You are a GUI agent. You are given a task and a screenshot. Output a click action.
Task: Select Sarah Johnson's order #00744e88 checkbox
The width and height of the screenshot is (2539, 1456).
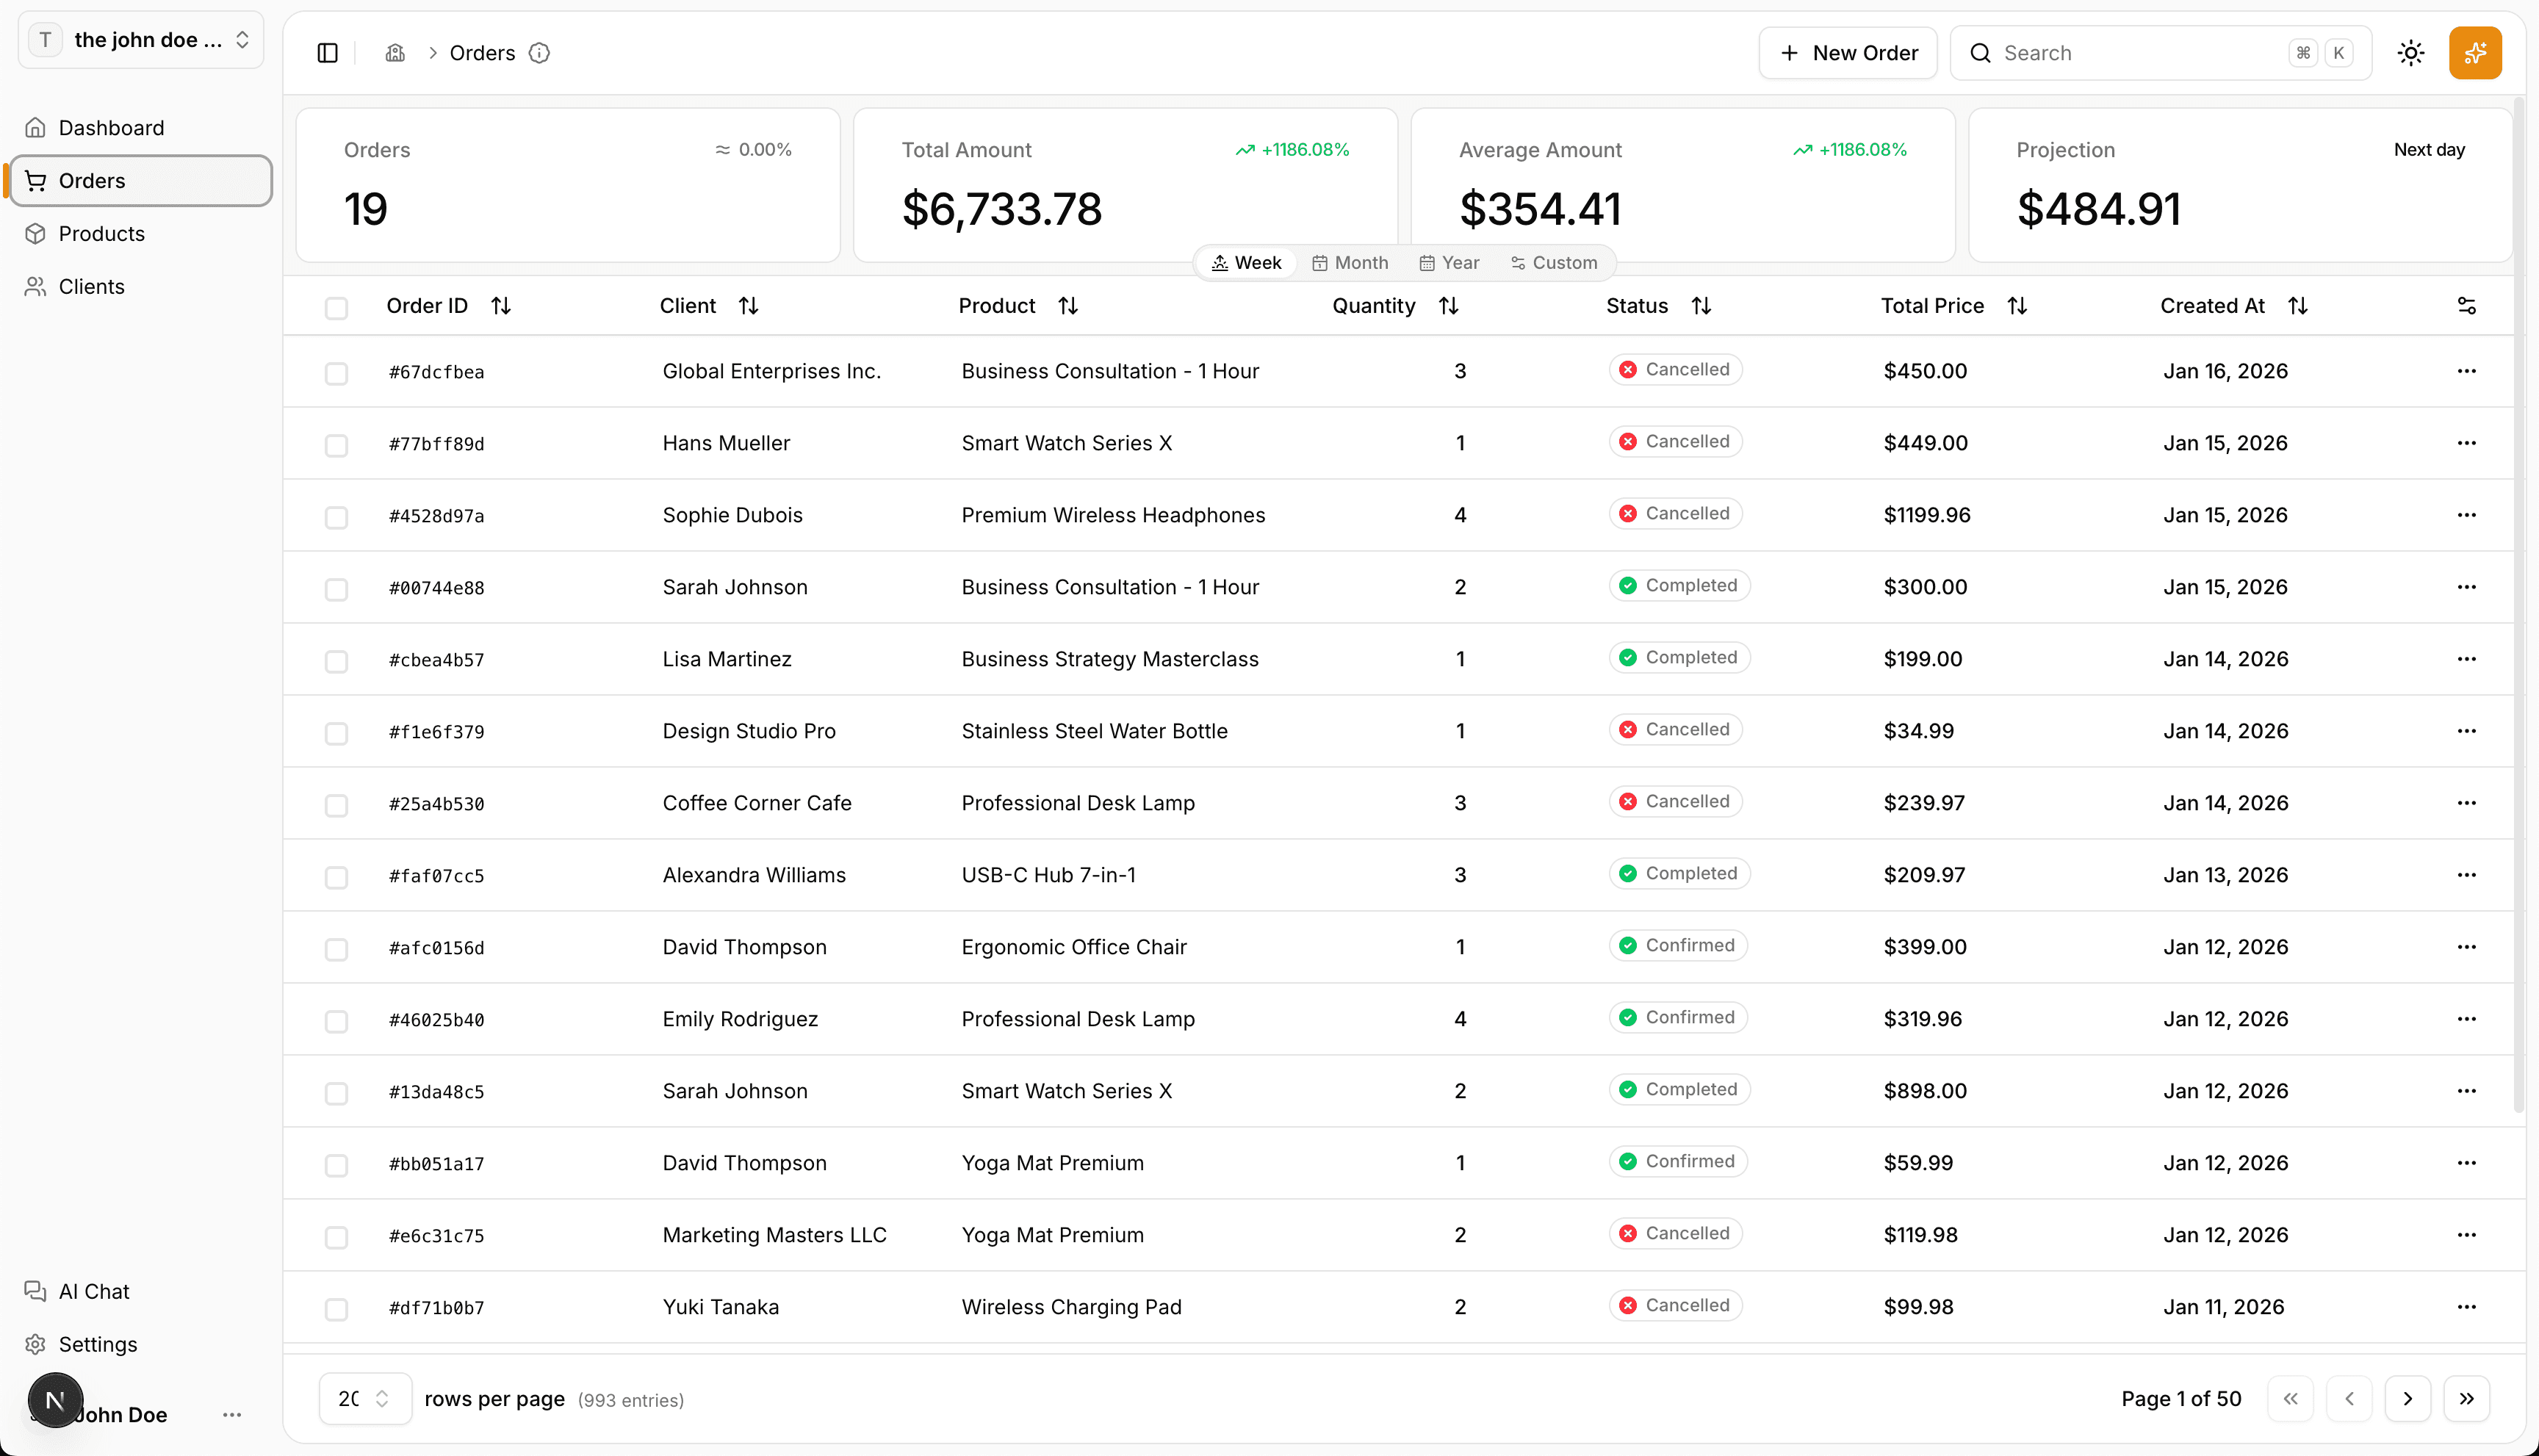click(x=336, y=589)
